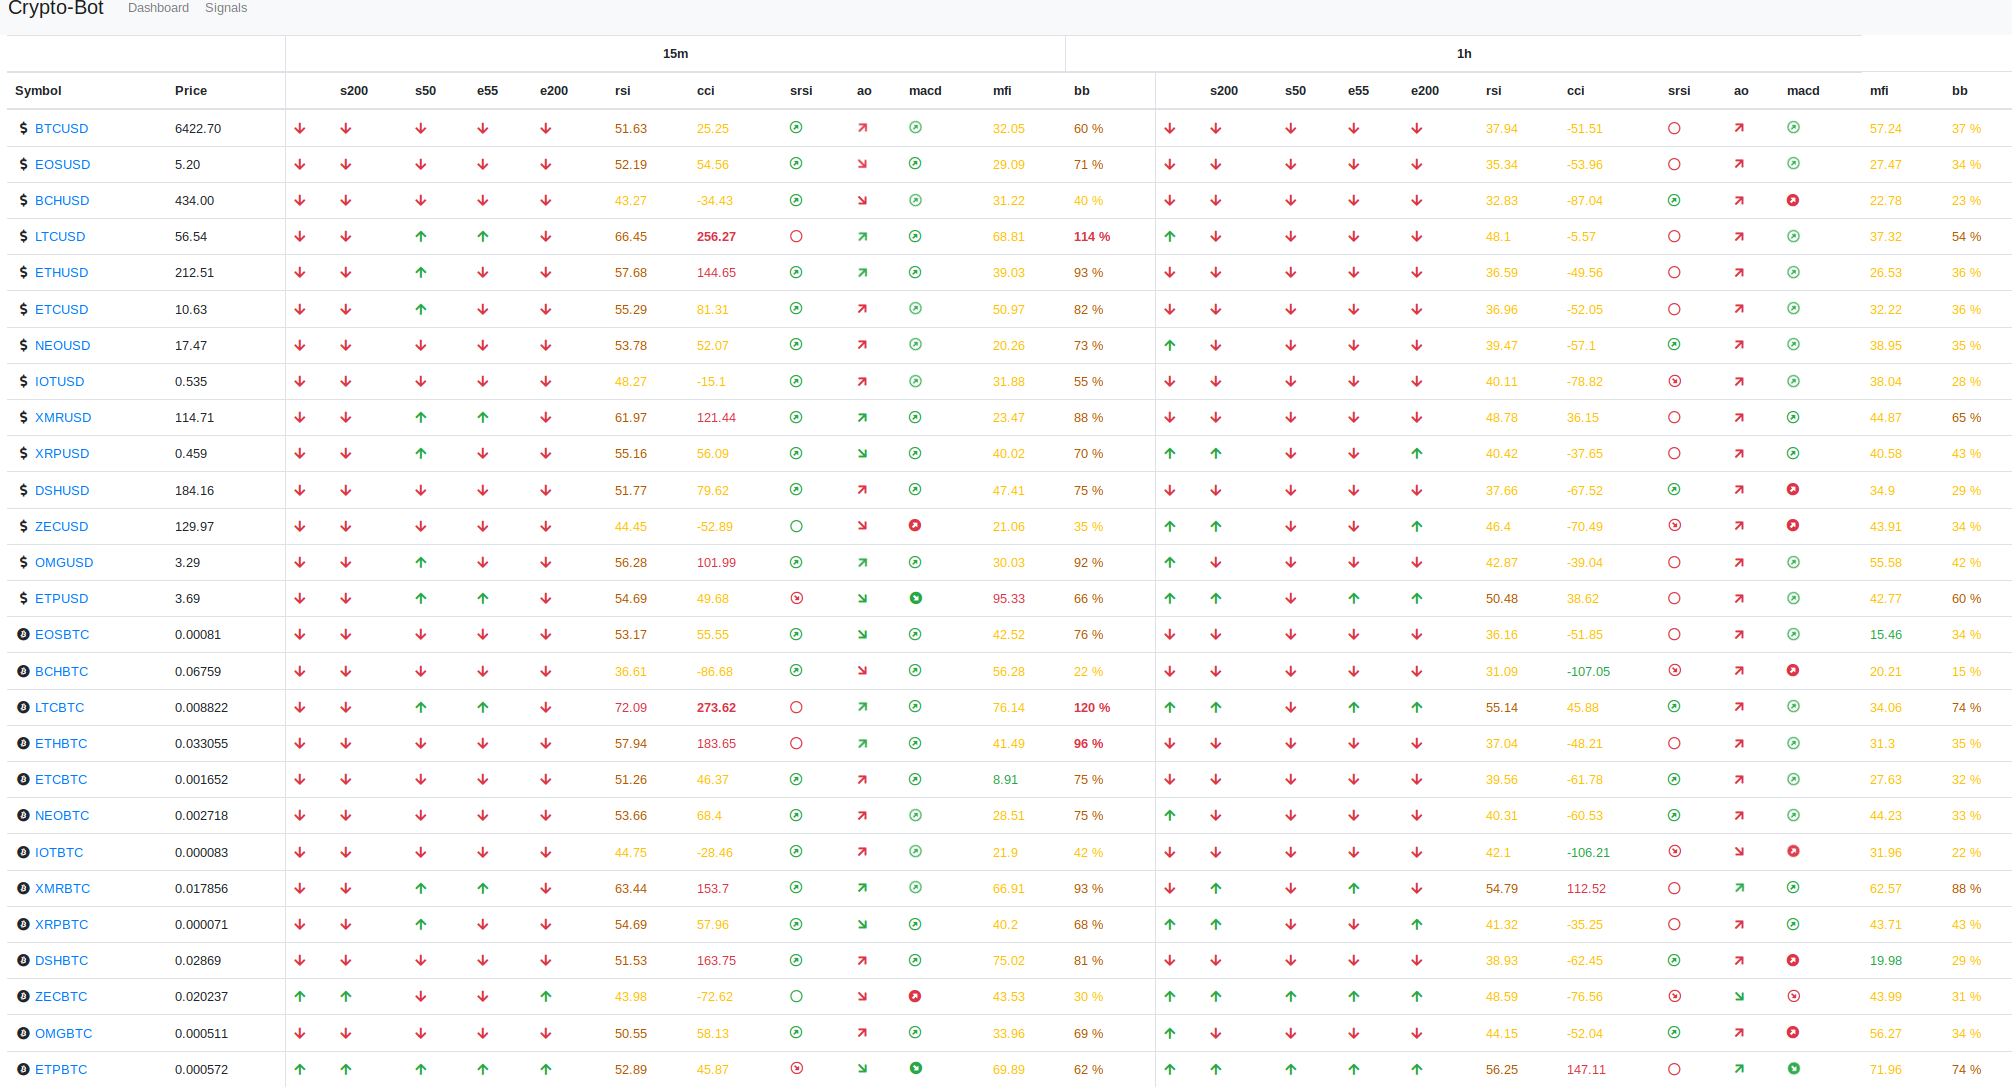Open the XRPBTC symbol link

pyautogui.click(x=62, y=924)
